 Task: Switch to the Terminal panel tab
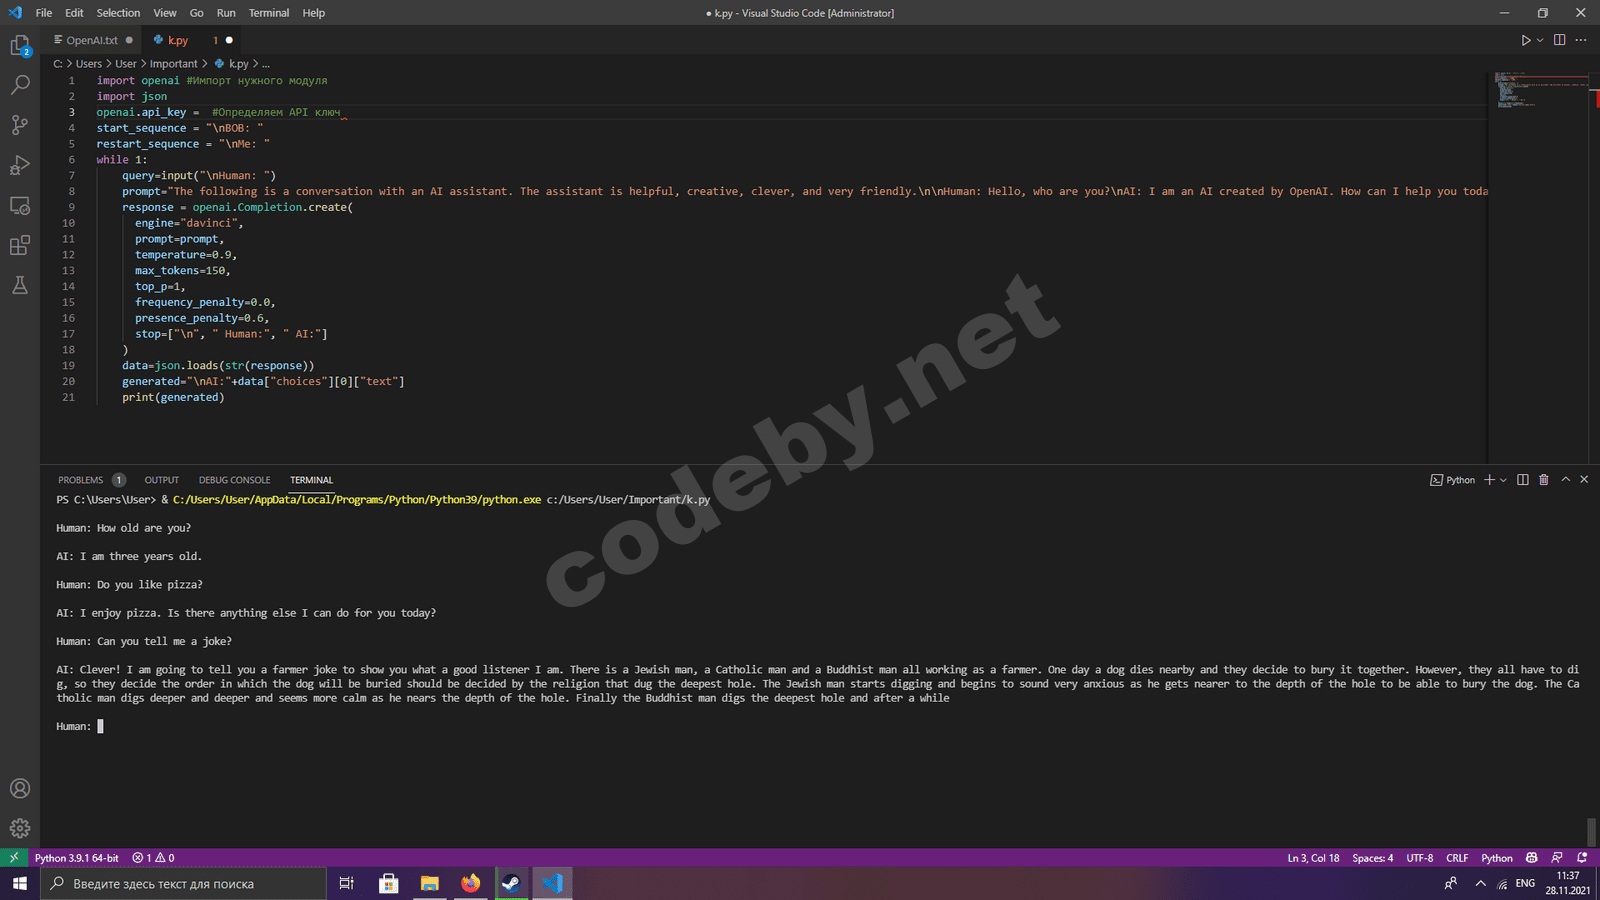click(x=312, y=480)
